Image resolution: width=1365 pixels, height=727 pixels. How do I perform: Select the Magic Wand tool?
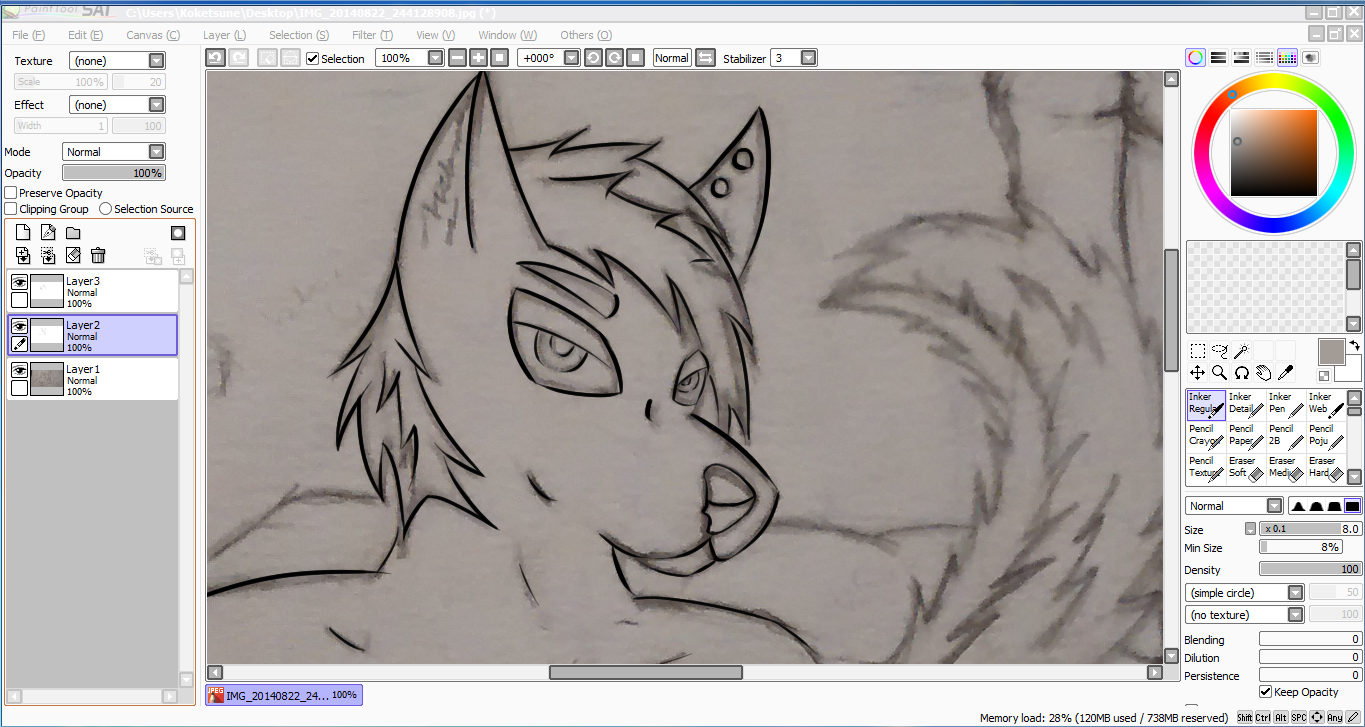(1241, 351)
